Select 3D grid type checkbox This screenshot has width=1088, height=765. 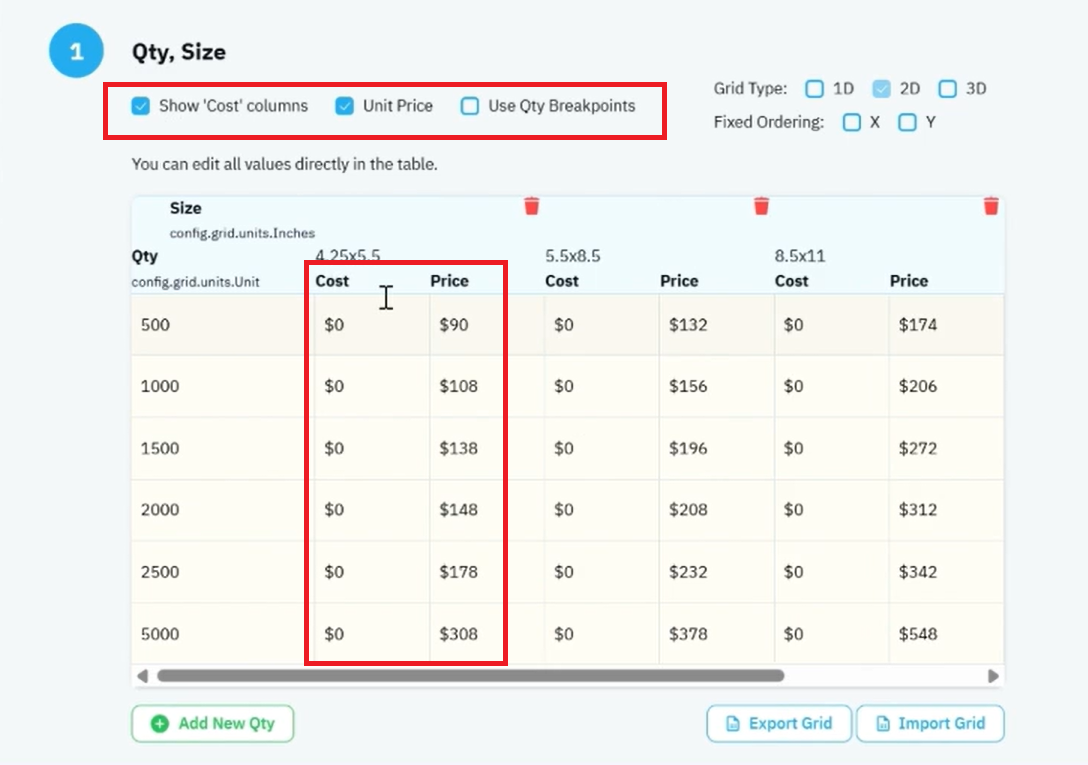(947, 89)
